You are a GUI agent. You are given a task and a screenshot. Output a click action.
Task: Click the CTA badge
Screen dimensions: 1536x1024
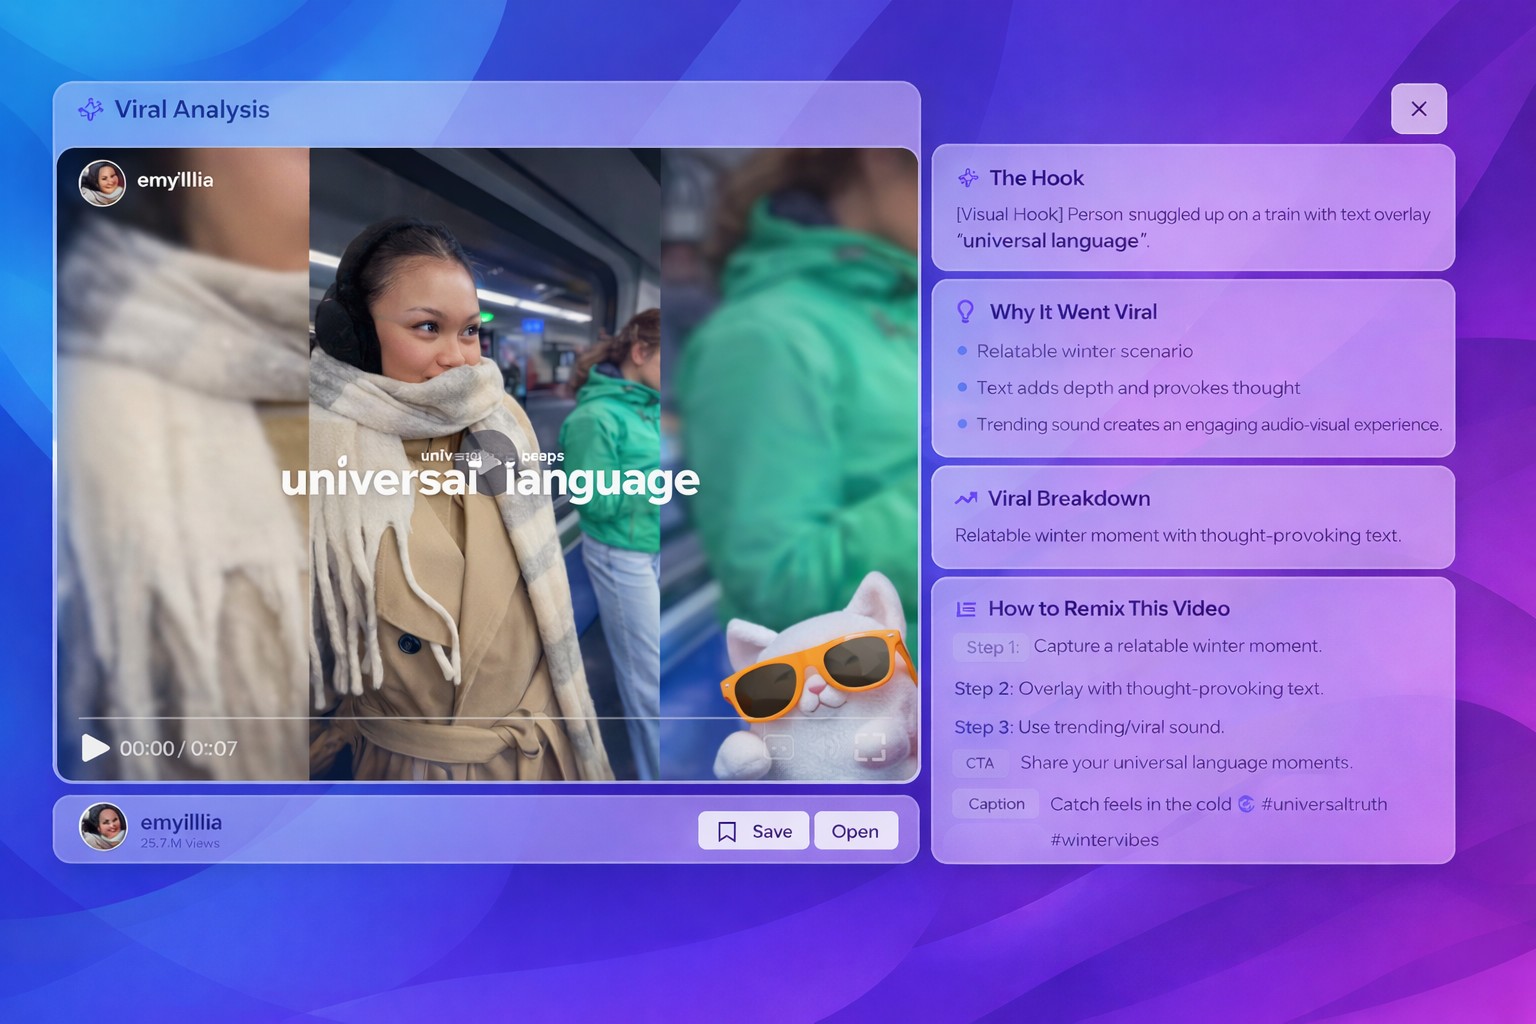980,762
